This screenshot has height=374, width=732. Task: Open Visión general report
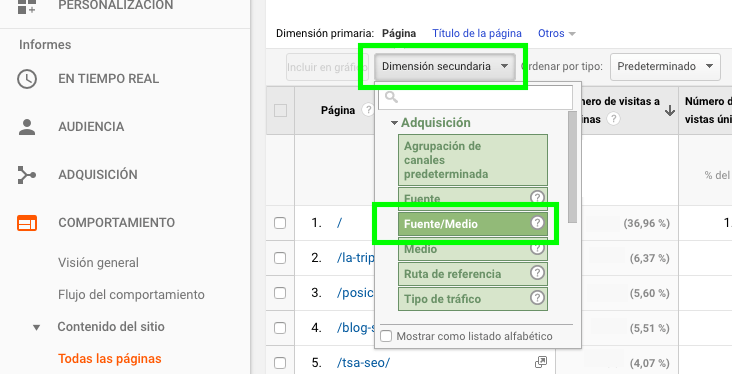point(99,263)
